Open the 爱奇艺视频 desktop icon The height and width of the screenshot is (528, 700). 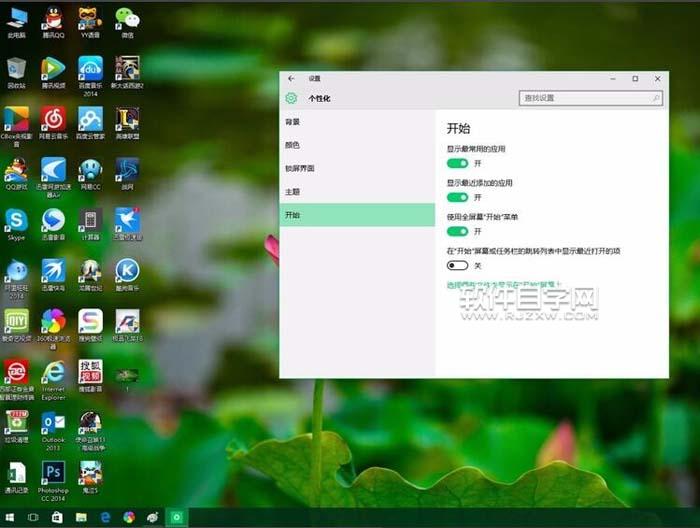point(17,325)
